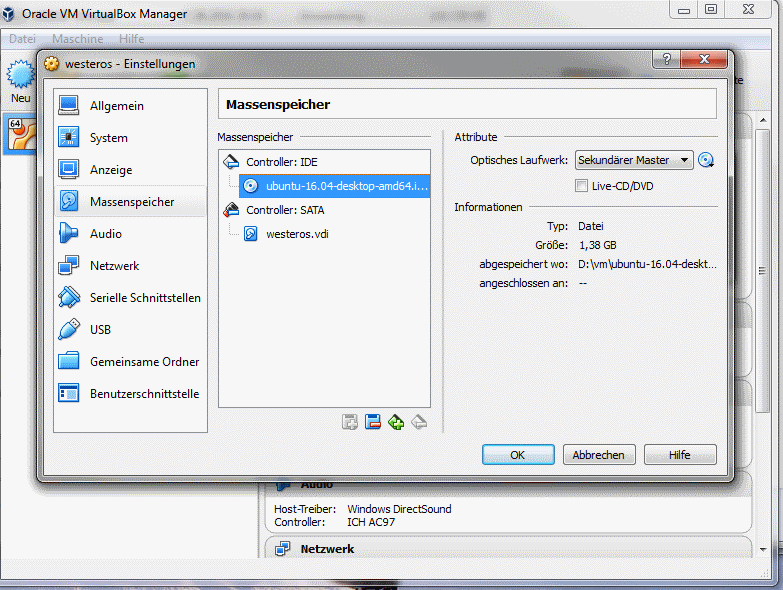Click the Anzeige display icon
Image resolution: width=783 pixels, height=590 pixels.
tap(68, 169)
